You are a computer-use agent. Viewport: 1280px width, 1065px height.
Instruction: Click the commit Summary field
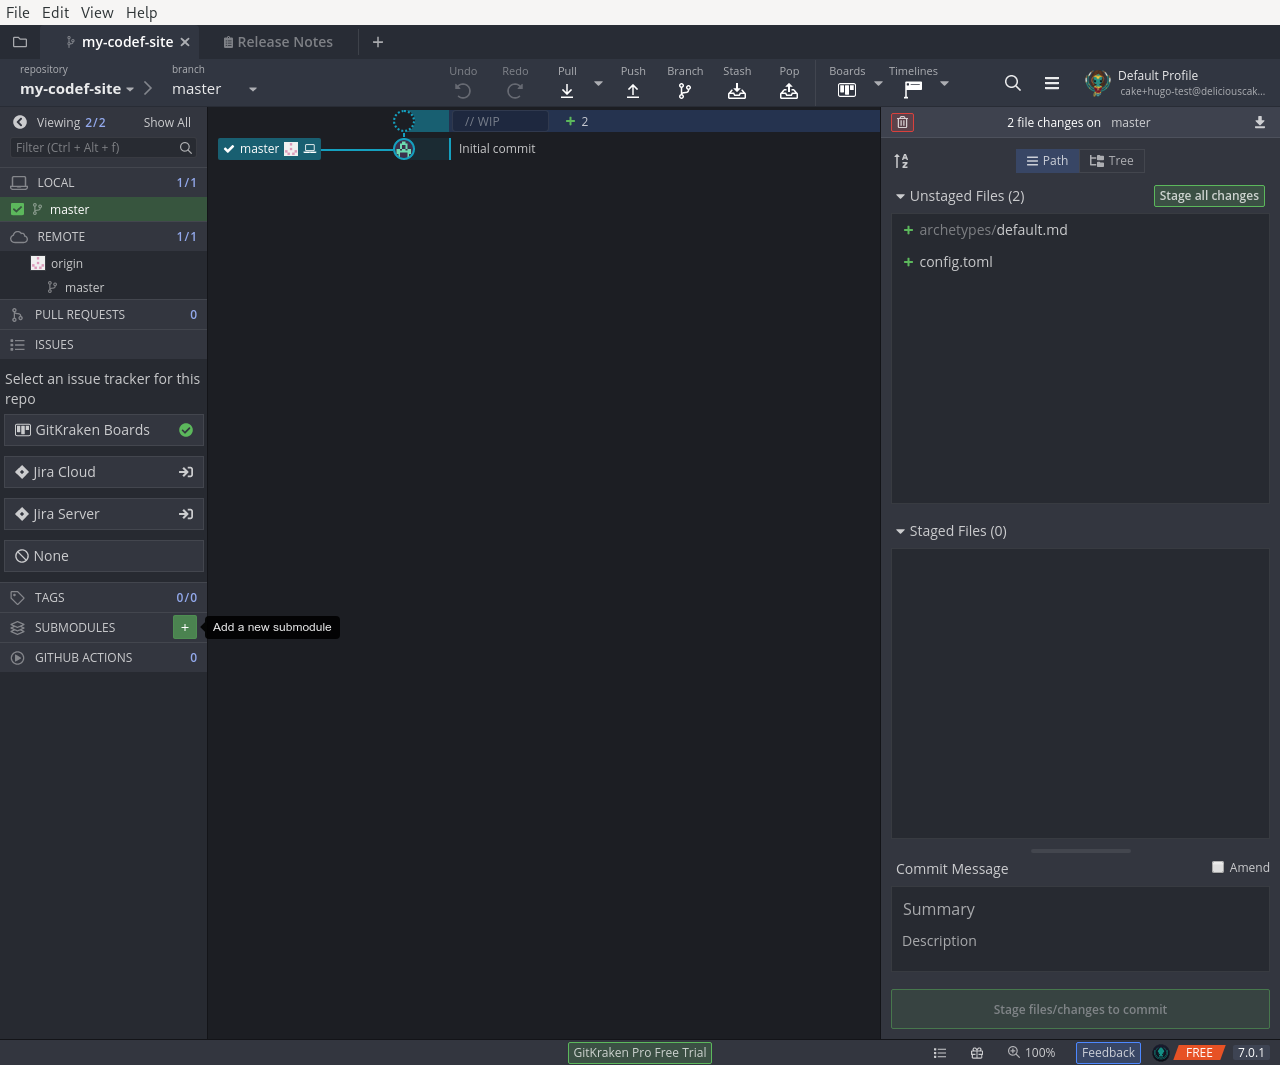point(1080,909)
